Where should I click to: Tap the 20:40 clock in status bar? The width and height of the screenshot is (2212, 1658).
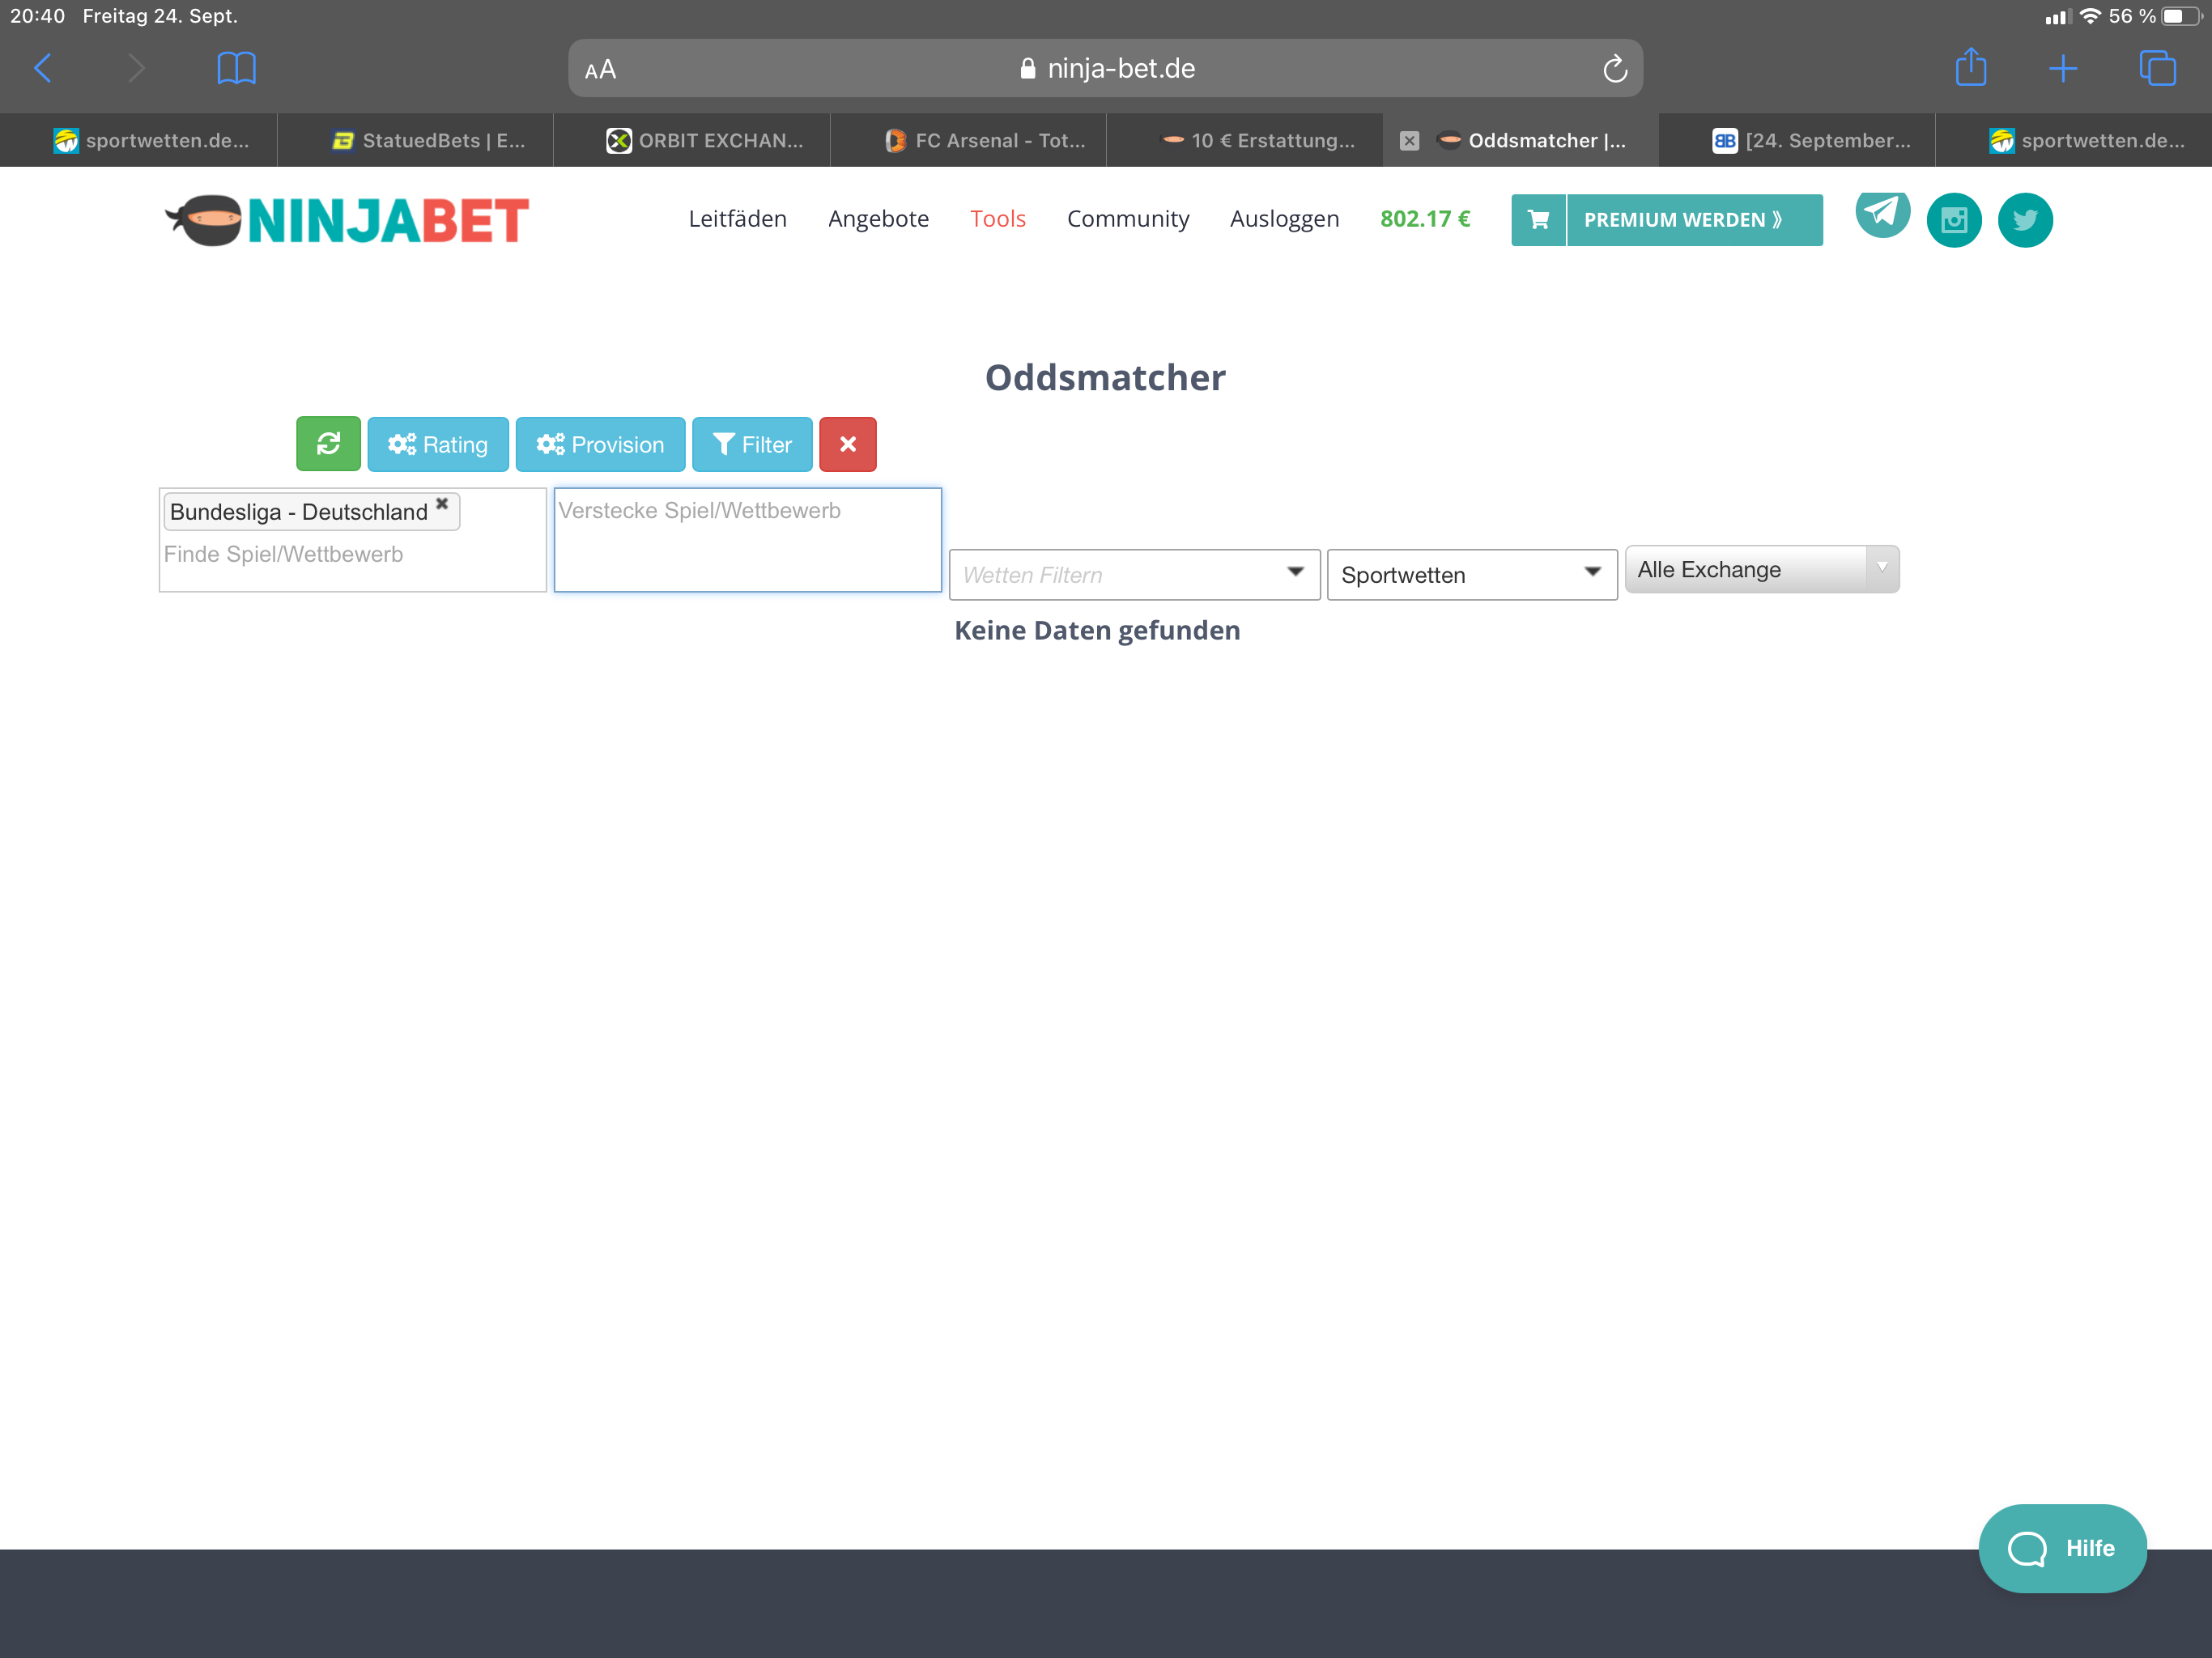(x=38, y=16)
